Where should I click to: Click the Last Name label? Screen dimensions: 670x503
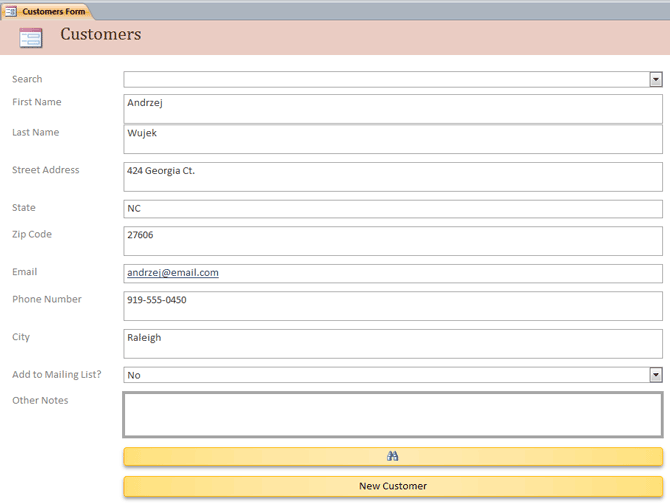(x=35, y=132)
